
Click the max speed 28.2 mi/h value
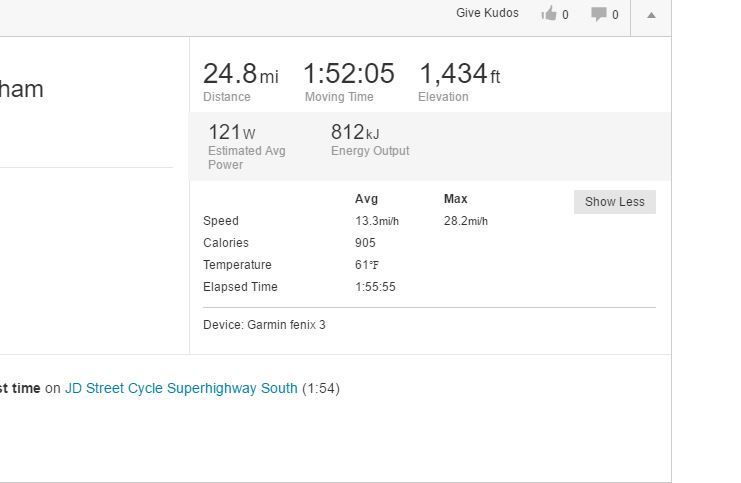click(465, 221)
